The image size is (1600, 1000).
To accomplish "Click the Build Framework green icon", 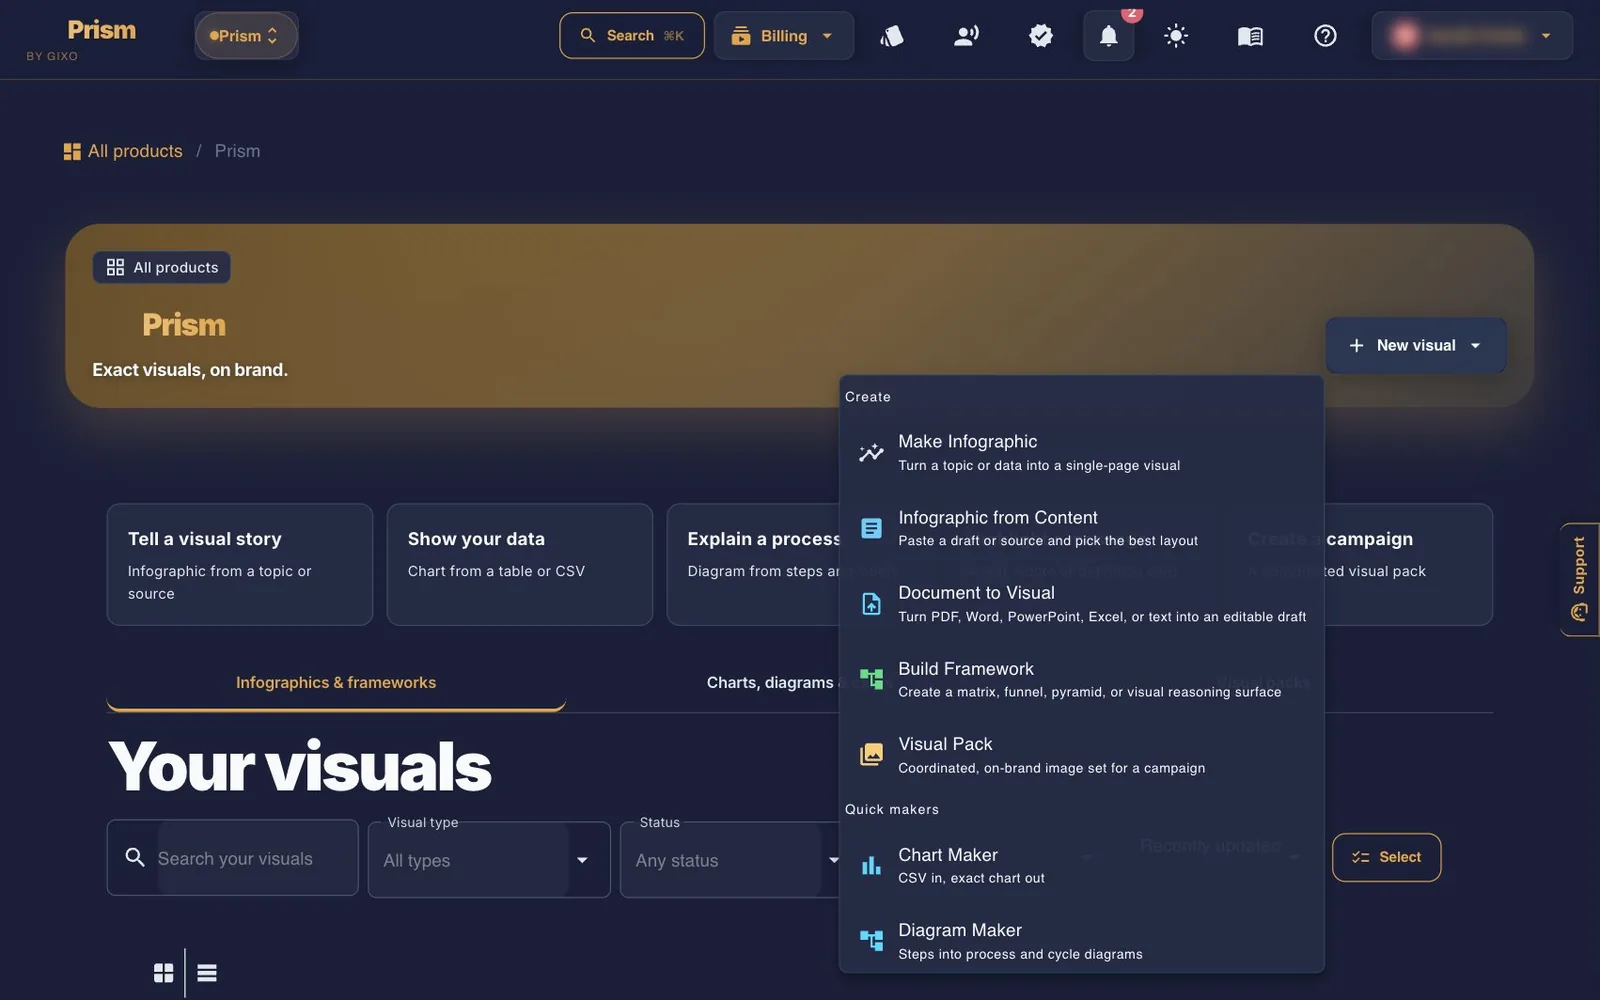I will 871,679.
